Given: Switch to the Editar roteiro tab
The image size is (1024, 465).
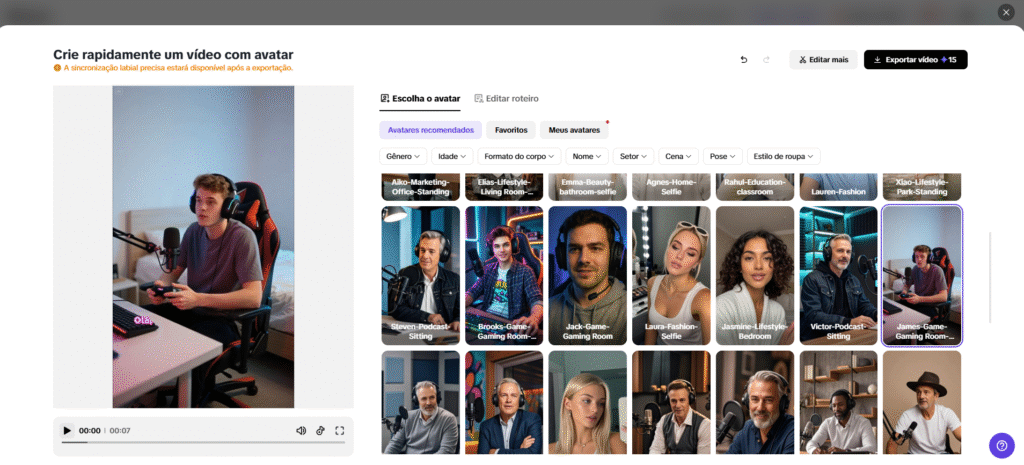Looking at the screenshot, I should [x=507, y=99].
